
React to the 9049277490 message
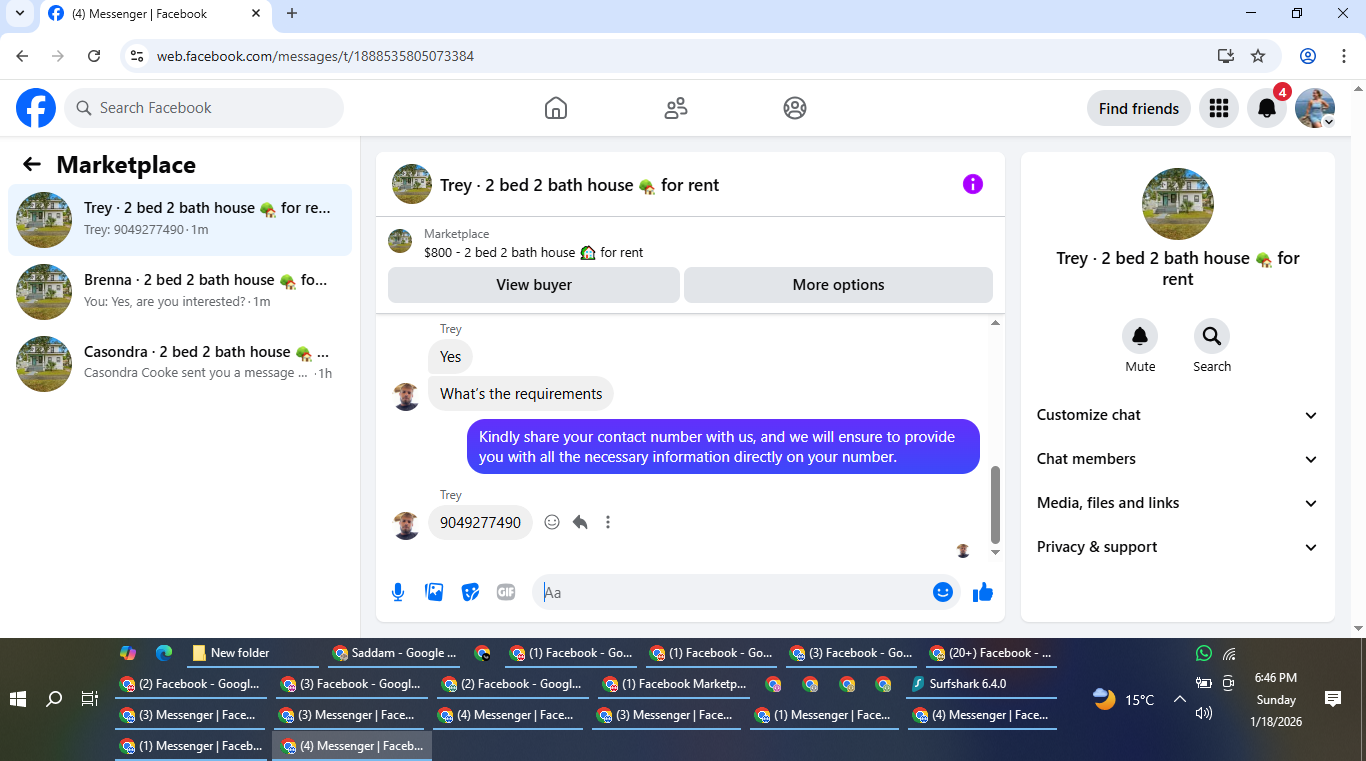(552, 522)
